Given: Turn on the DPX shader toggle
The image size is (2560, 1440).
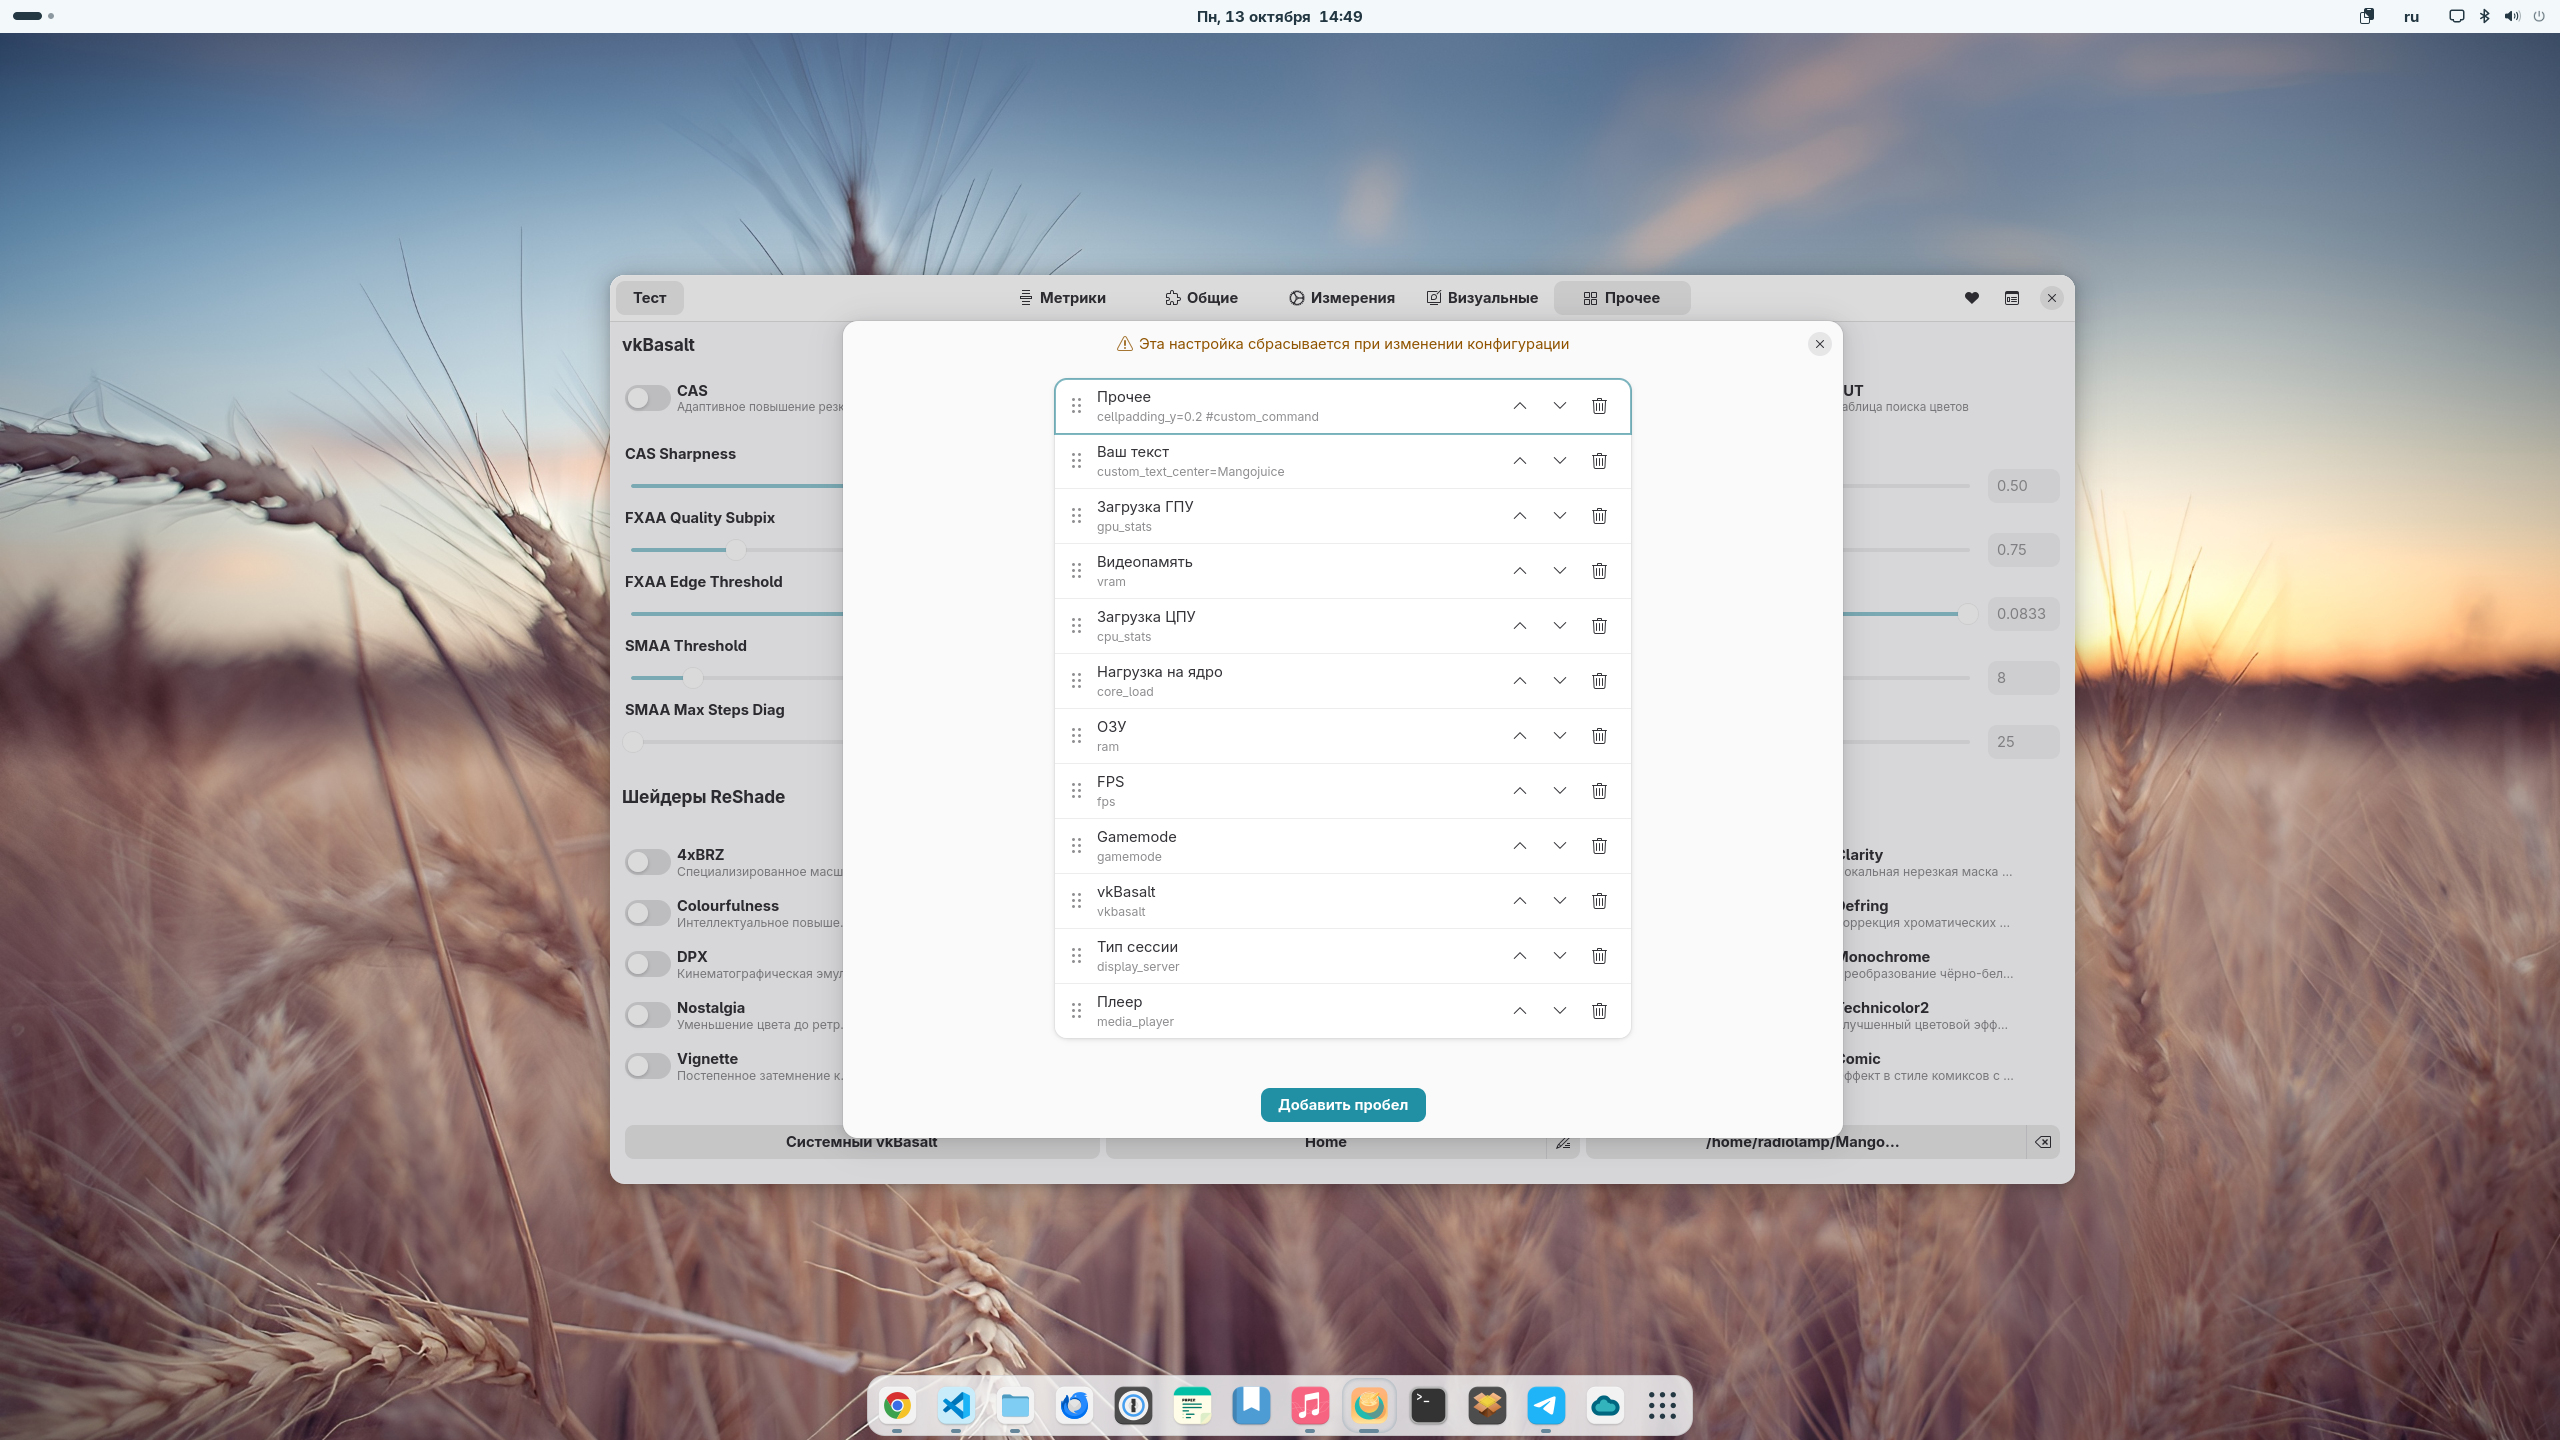Looking at the screenshot, I should pos(647,964).
